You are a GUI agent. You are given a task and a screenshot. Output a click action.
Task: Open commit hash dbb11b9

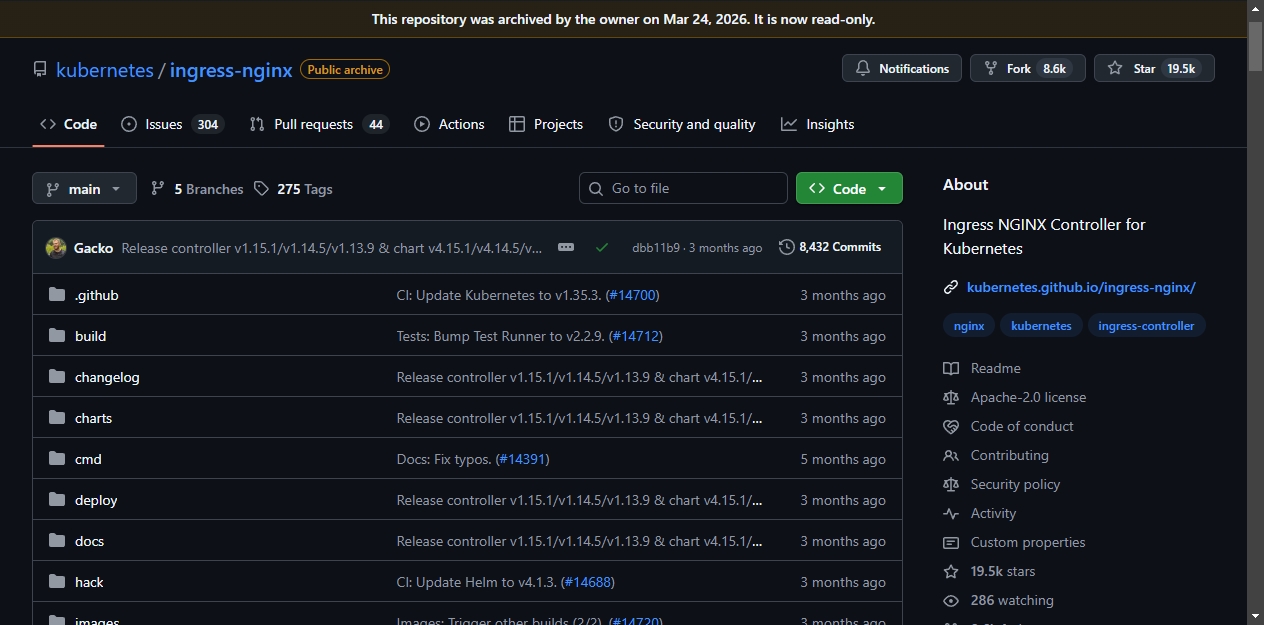point(656,248)
